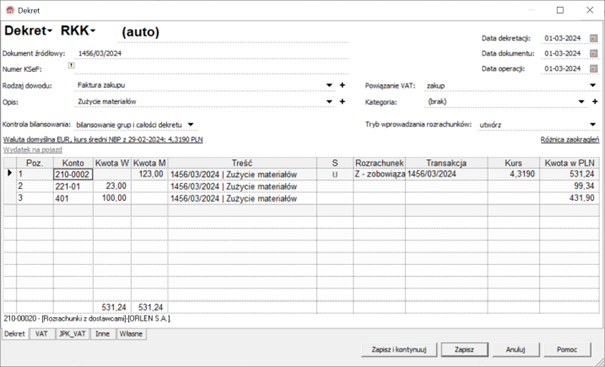Screen dimensions: 605x367
Task: Open the Data dokumentu calendar picker
Action: 593,54
